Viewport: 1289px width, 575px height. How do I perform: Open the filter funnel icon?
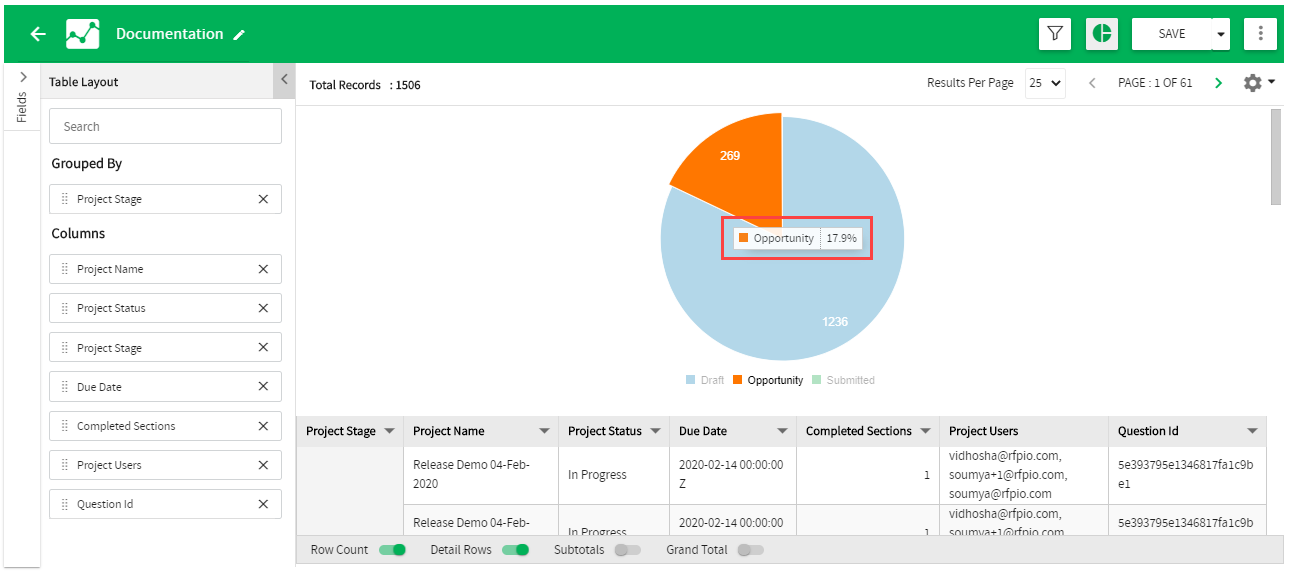pos(1055,34)
